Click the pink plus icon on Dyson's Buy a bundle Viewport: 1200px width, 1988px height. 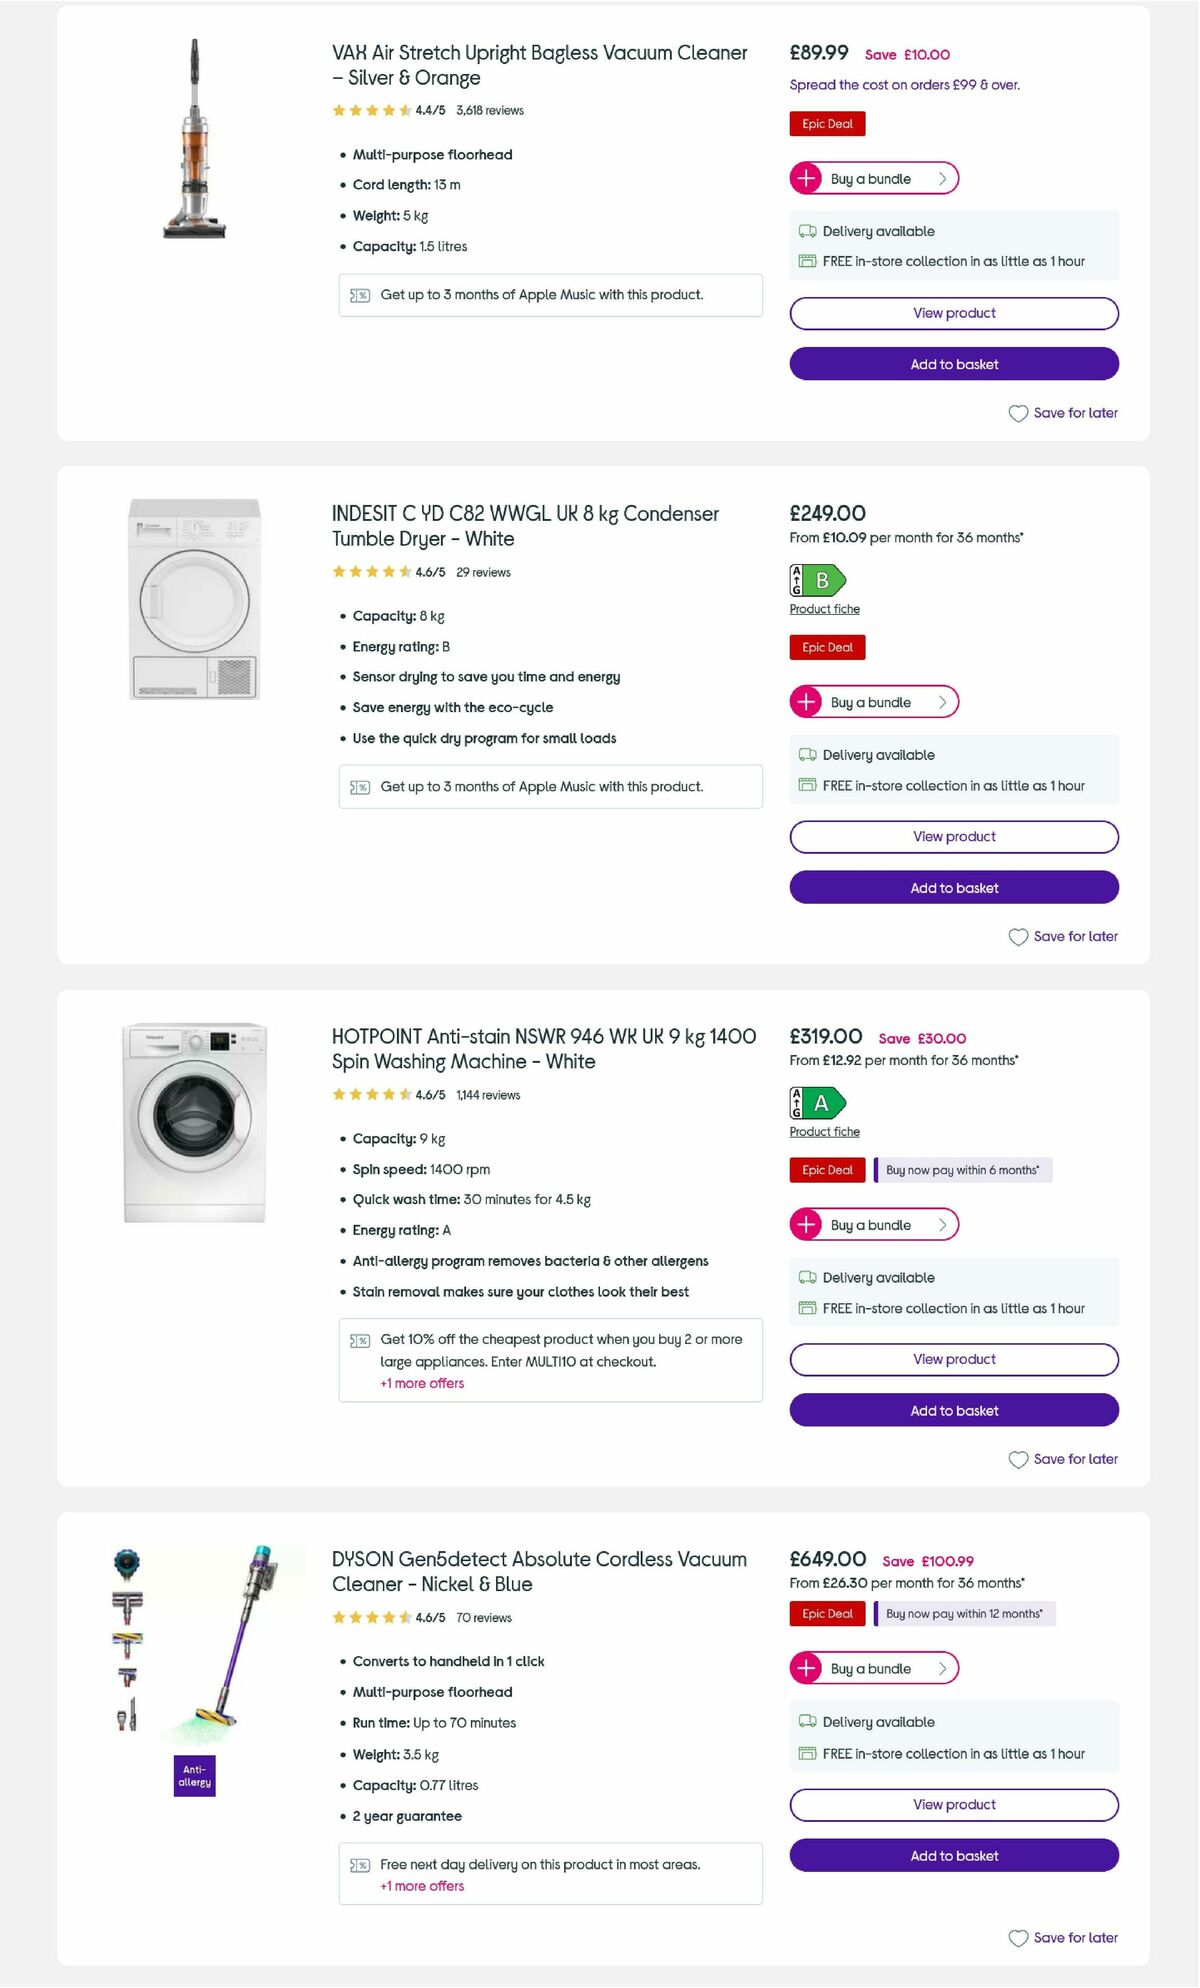tap(806, 1668)
